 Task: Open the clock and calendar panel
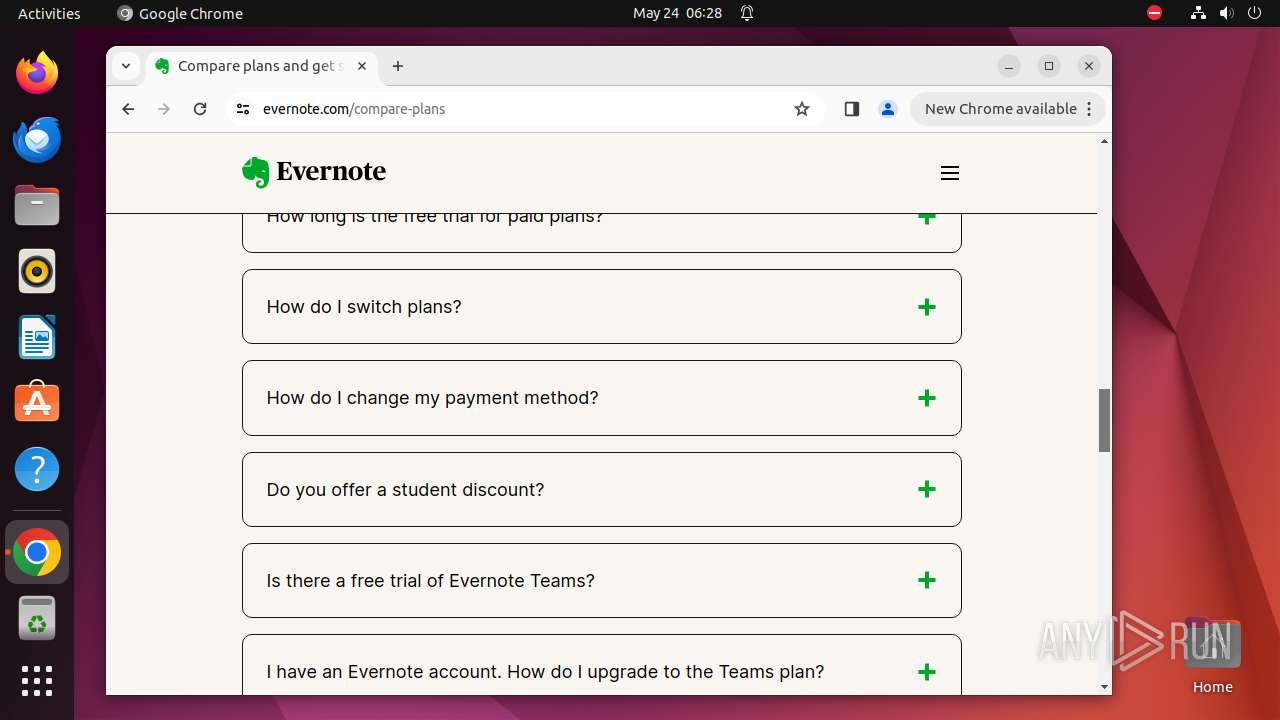(677, 13)
